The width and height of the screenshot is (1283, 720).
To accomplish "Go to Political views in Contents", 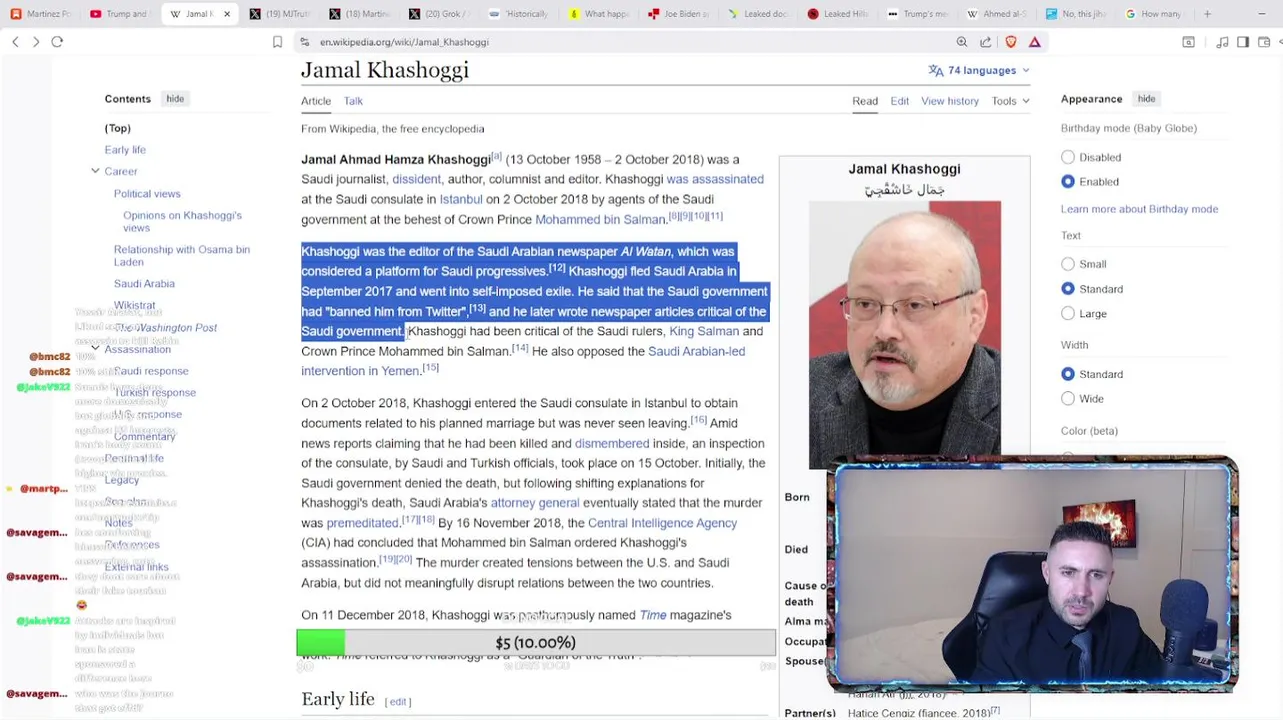I will pos(147,193).
